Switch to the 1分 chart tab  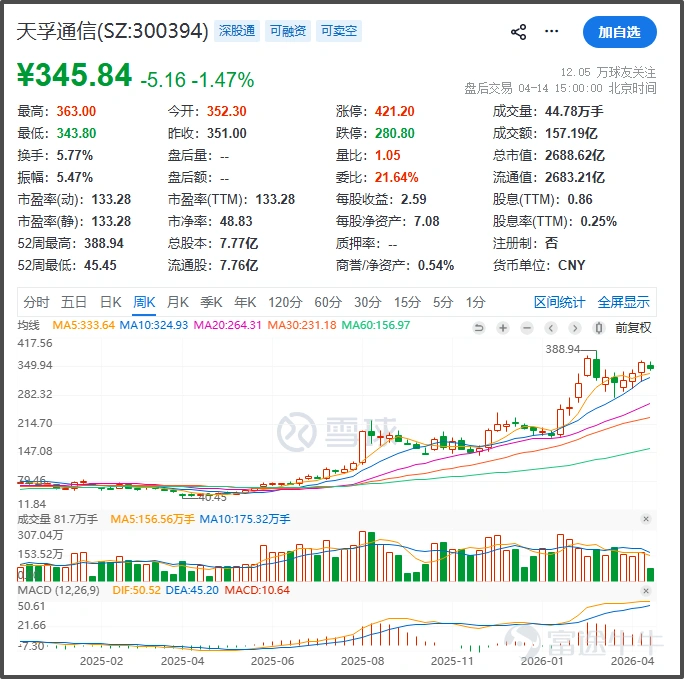475,302
